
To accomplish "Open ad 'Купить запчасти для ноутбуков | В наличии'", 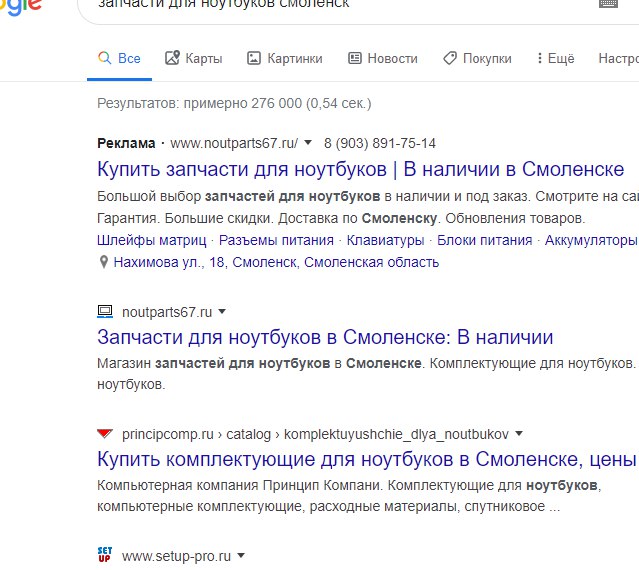I will point(361,169).
